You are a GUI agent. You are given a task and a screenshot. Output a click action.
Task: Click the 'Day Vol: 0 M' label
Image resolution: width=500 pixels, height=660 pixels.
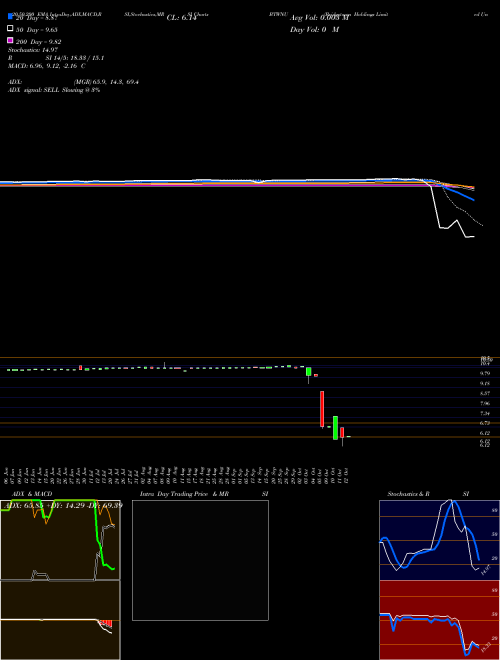click(x=314, y=30)
